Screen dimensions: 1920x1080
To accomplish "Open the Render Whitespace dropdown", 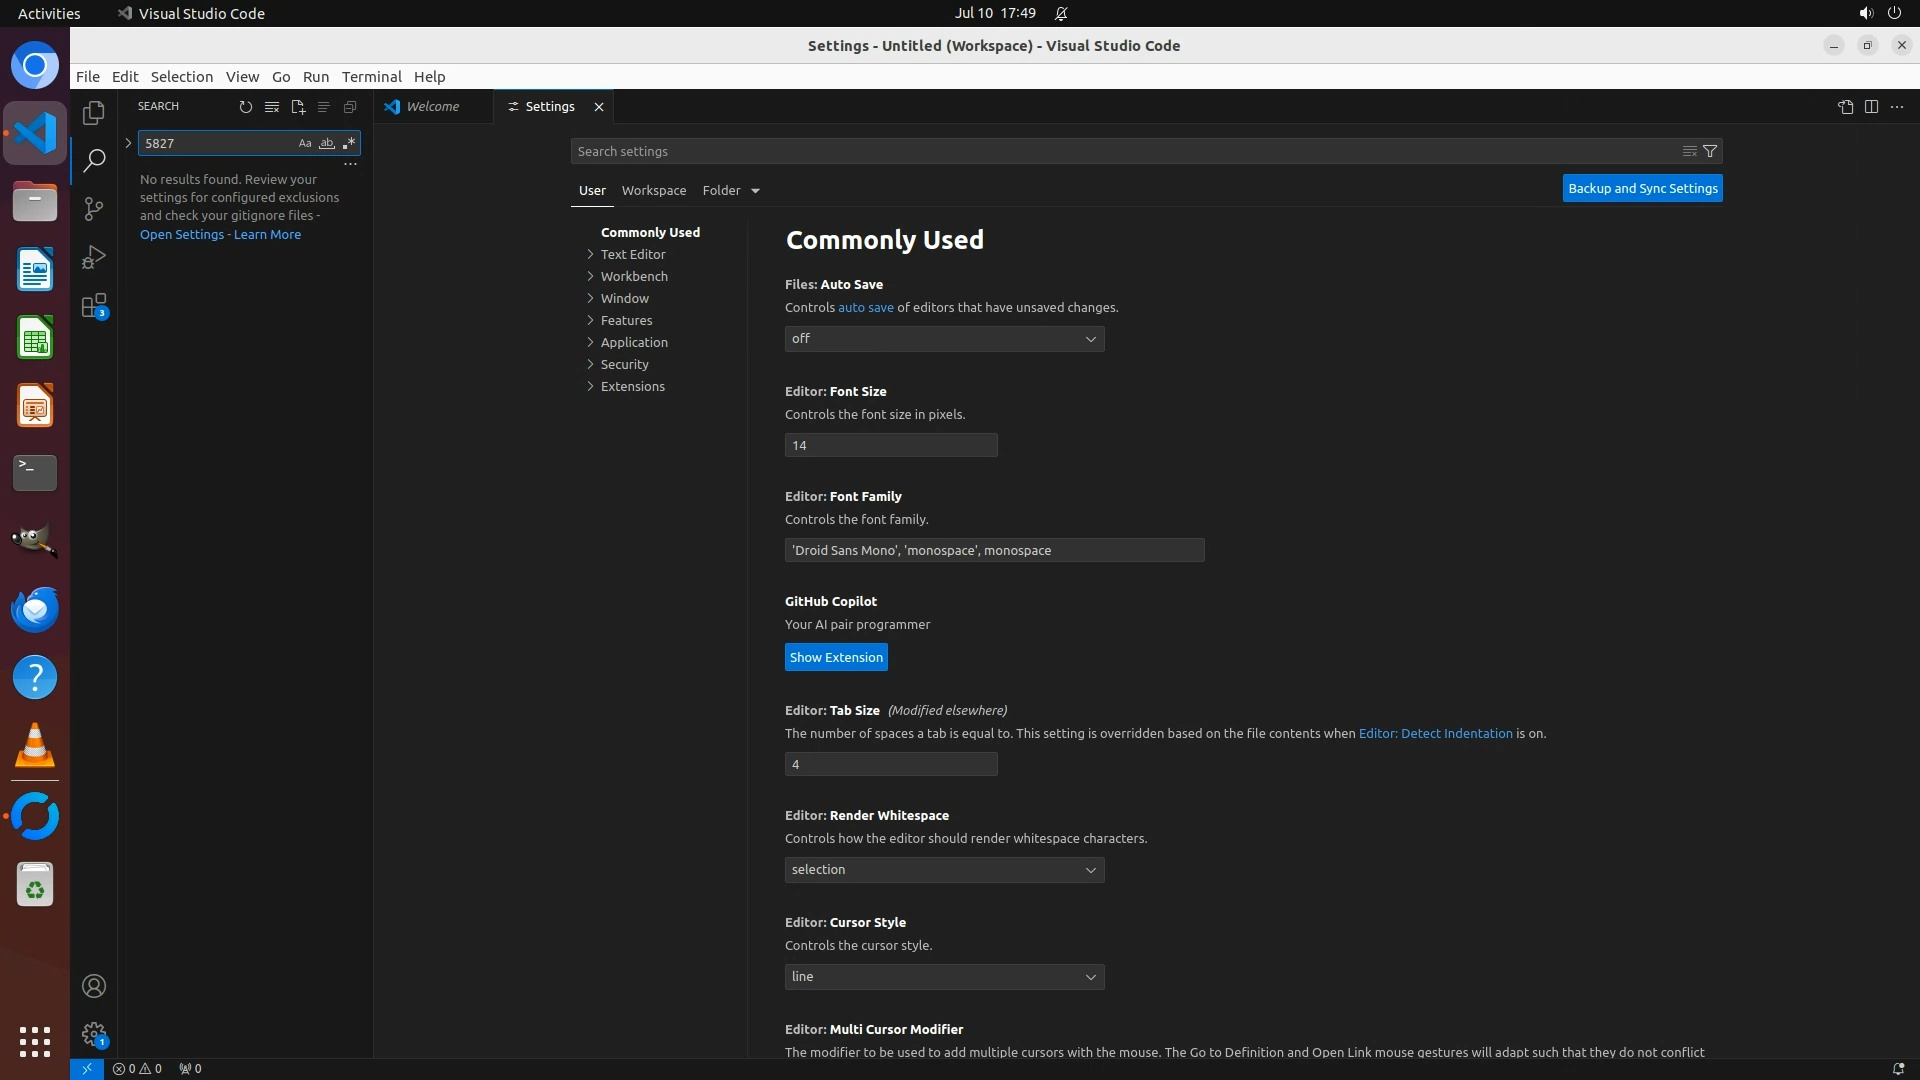I will [944, 870].
